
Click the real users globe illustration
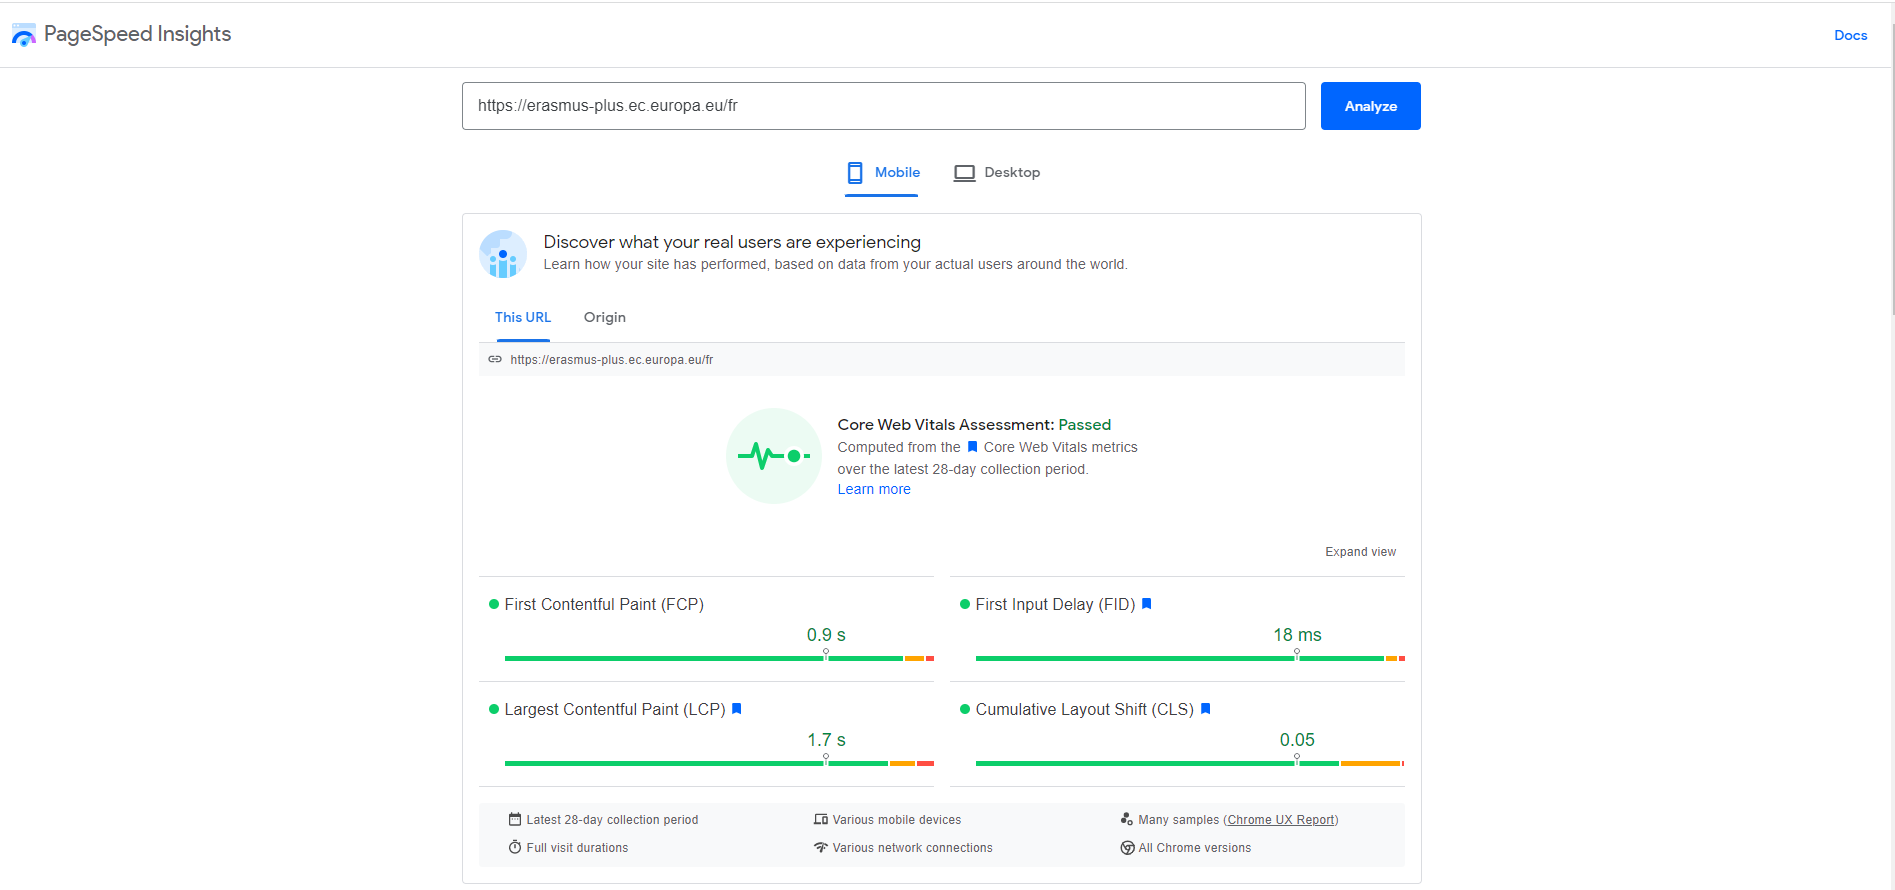tap(503, 254)
